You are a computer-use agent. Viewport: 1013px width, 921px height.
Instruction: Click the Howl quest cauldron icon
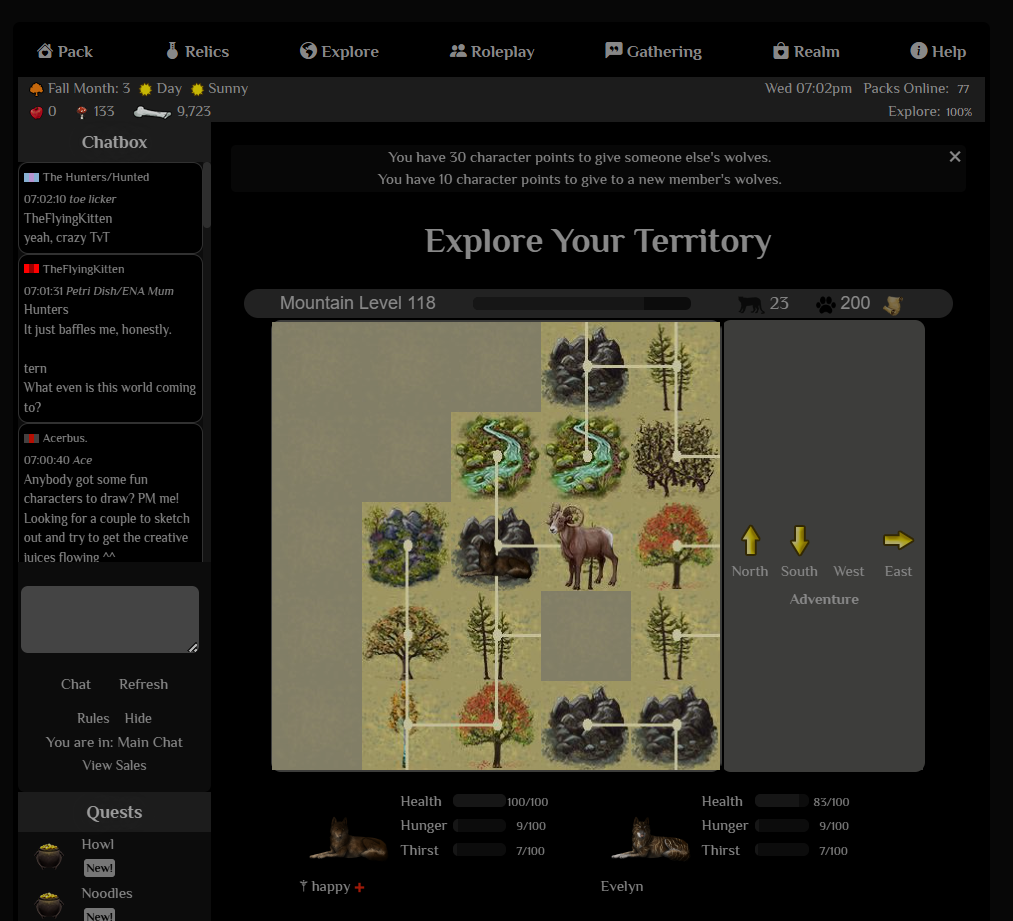click(48, 856)
